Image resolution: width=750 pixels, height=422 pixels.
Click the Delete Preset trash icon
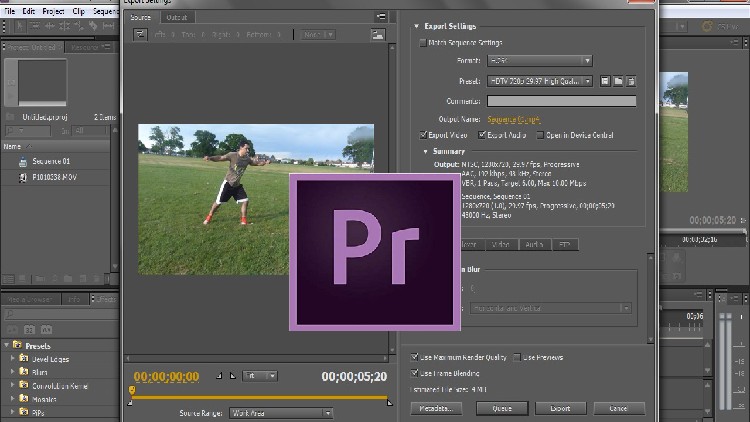pos(631,81)
